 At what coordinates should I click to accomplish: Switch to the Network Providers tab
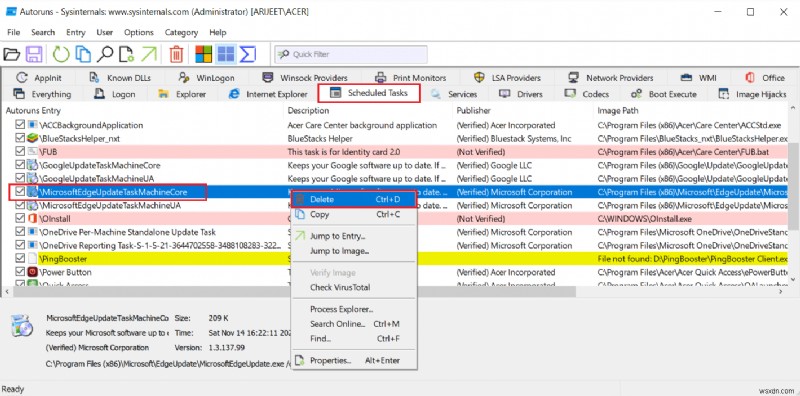(611, 78)
